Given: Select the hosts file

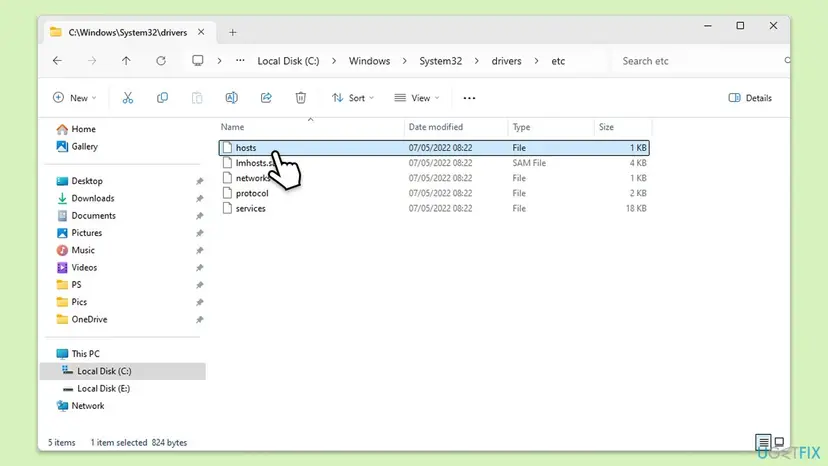Looking at the screenshot, I should click(x=434, y=148).
